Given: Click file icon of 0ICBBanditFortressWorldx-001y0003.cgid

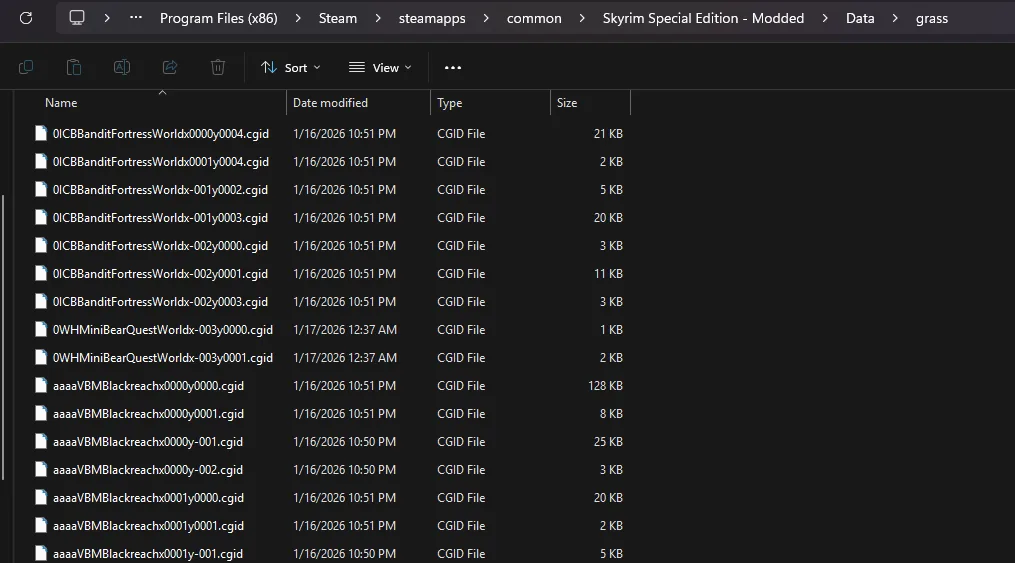Looking at the screenshot, I should point(41,217).
